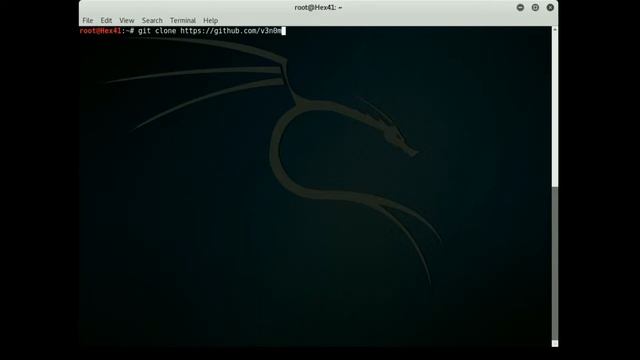Click the terminal vertical scrollbar thumb
The width and height of the screenshot is (640, 360).
pyautogui.click(x=555, y=263)
